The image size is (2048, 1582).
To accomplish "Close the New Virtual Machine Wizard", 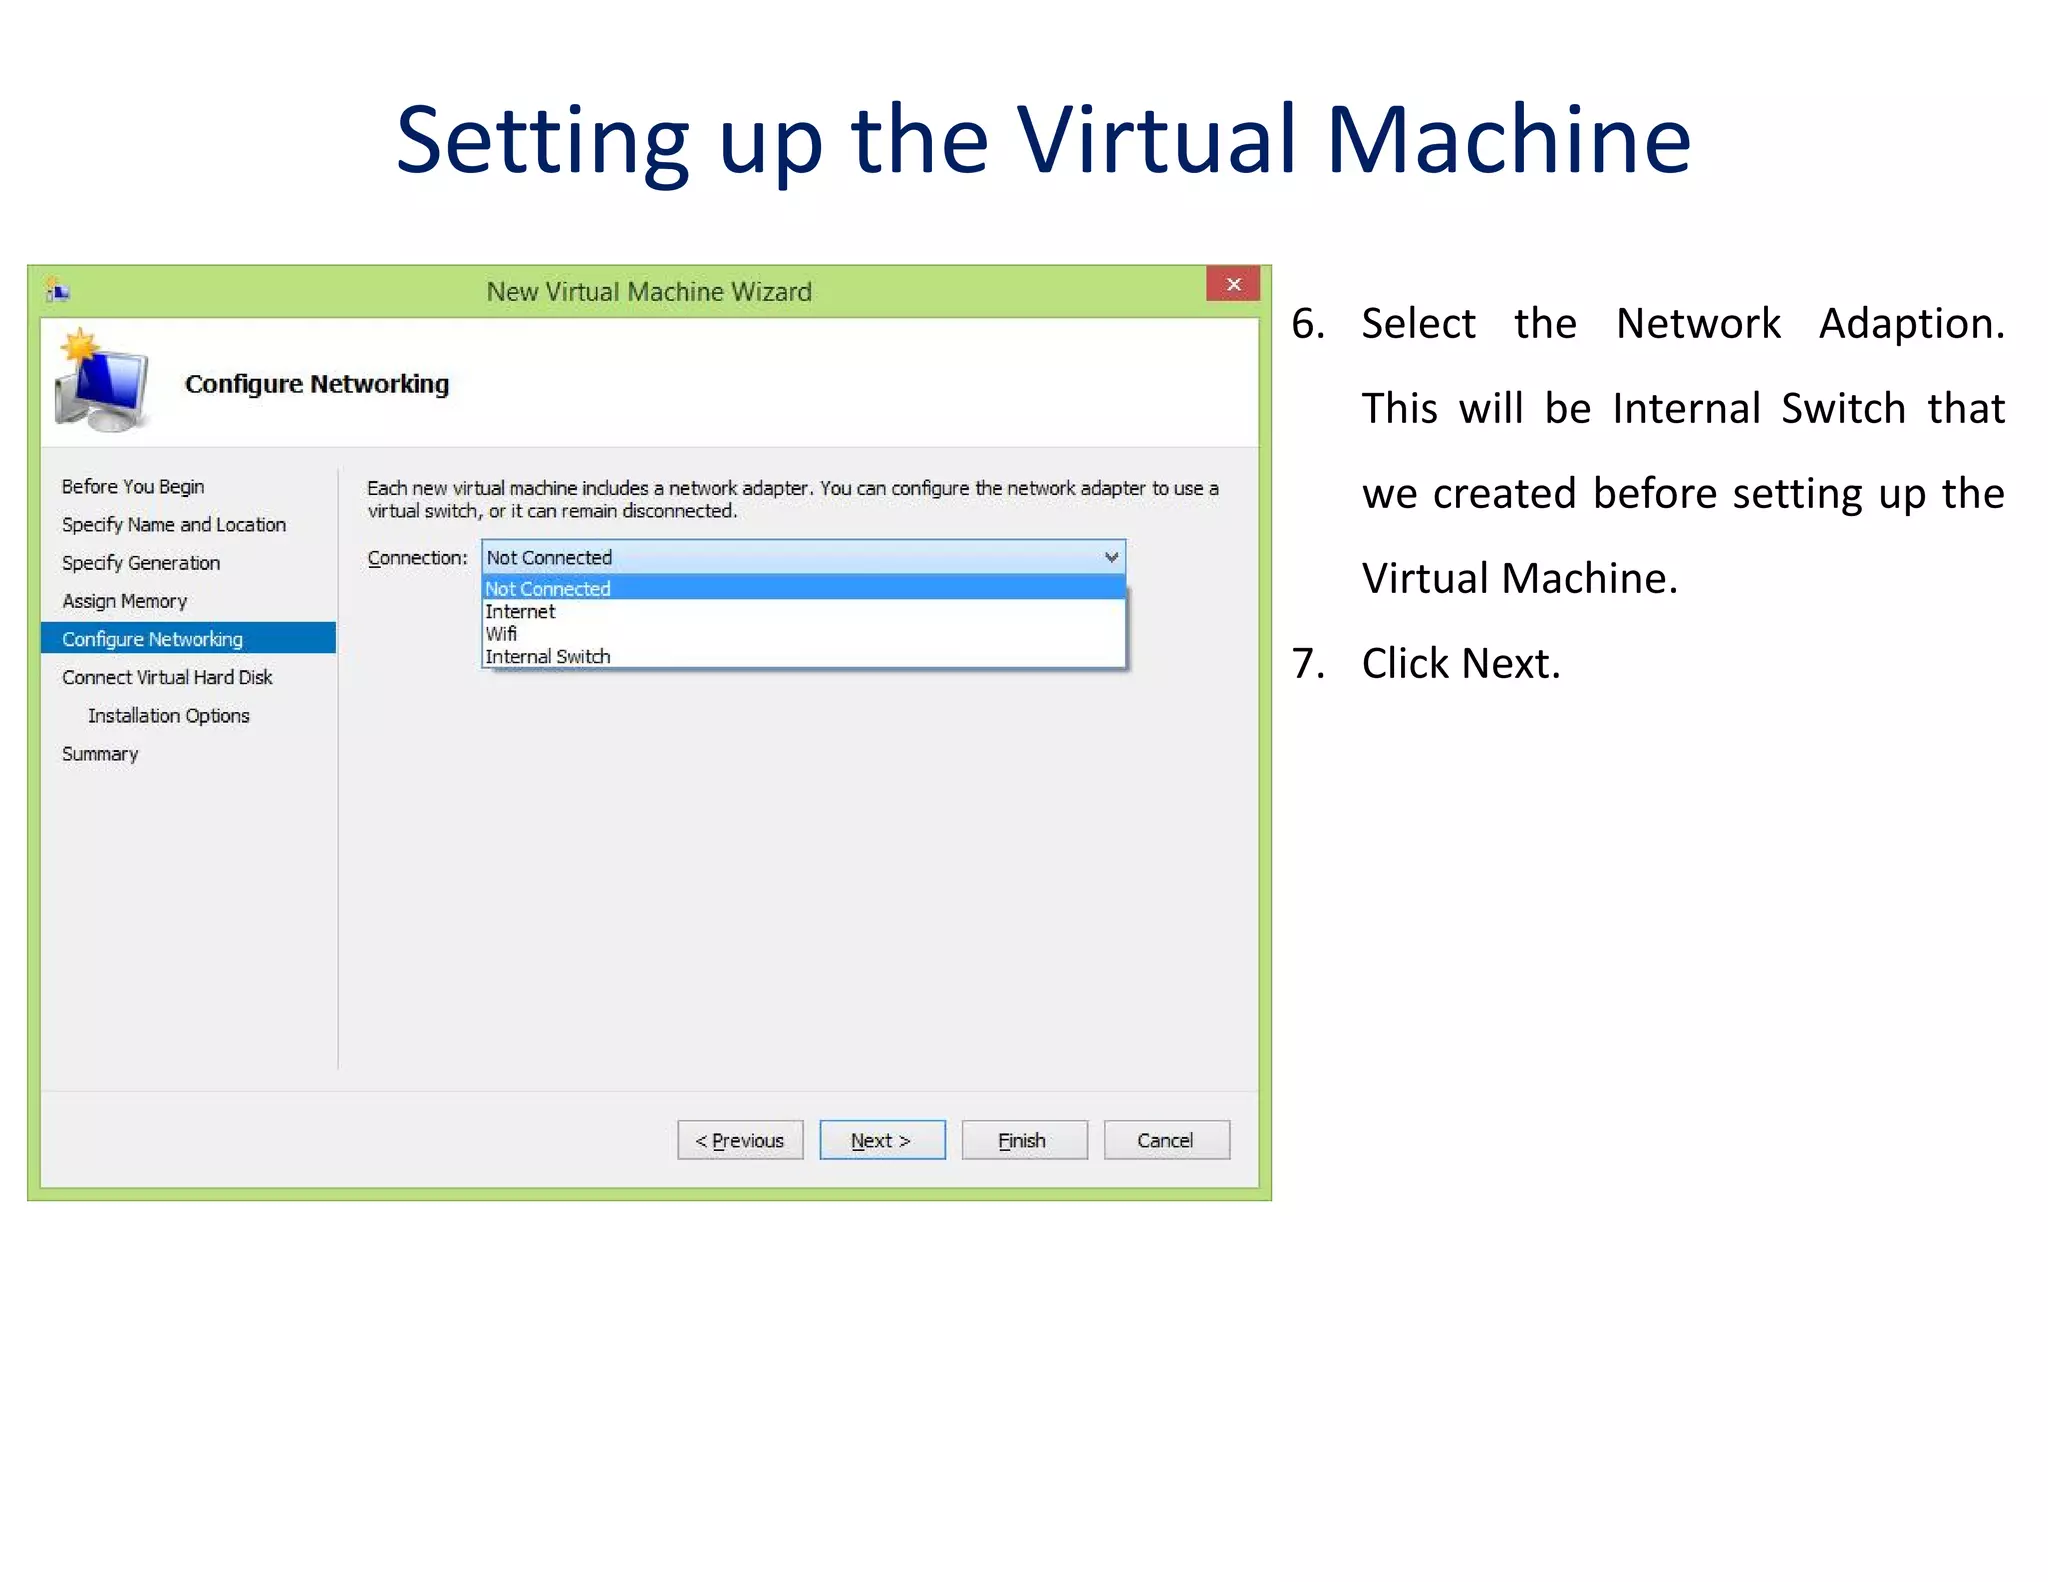I will click(1233, 284).
